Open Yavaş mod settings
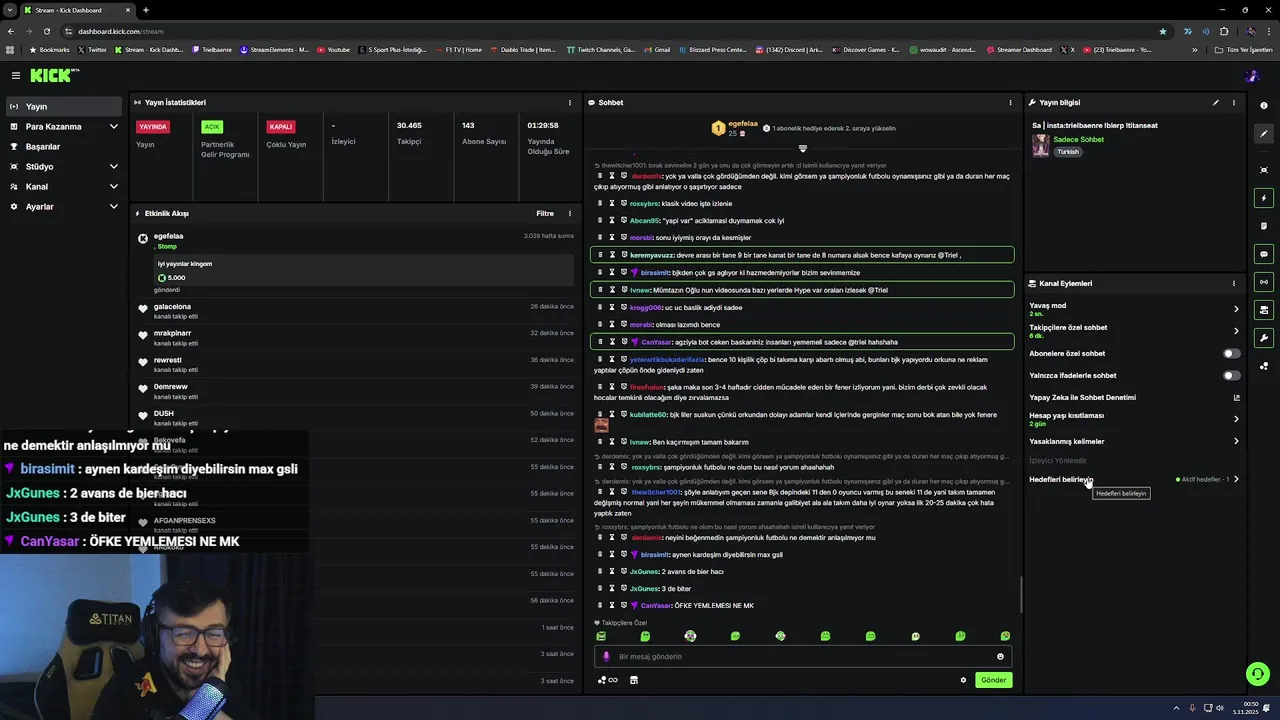 pos(1135,309)
